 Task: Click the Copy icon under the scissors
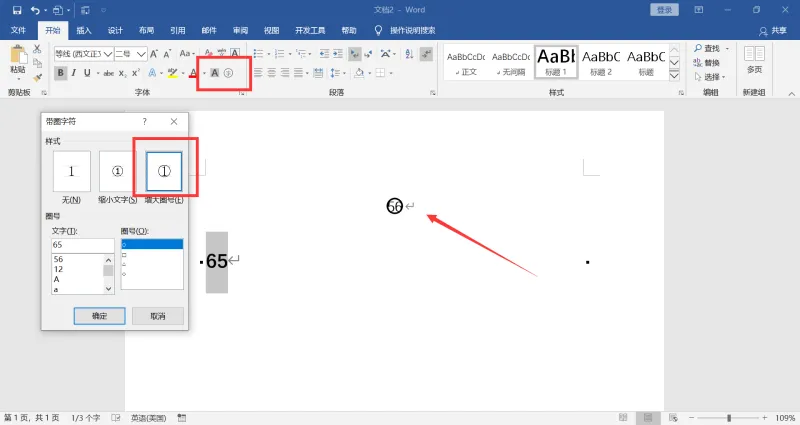tap(37, 63)
